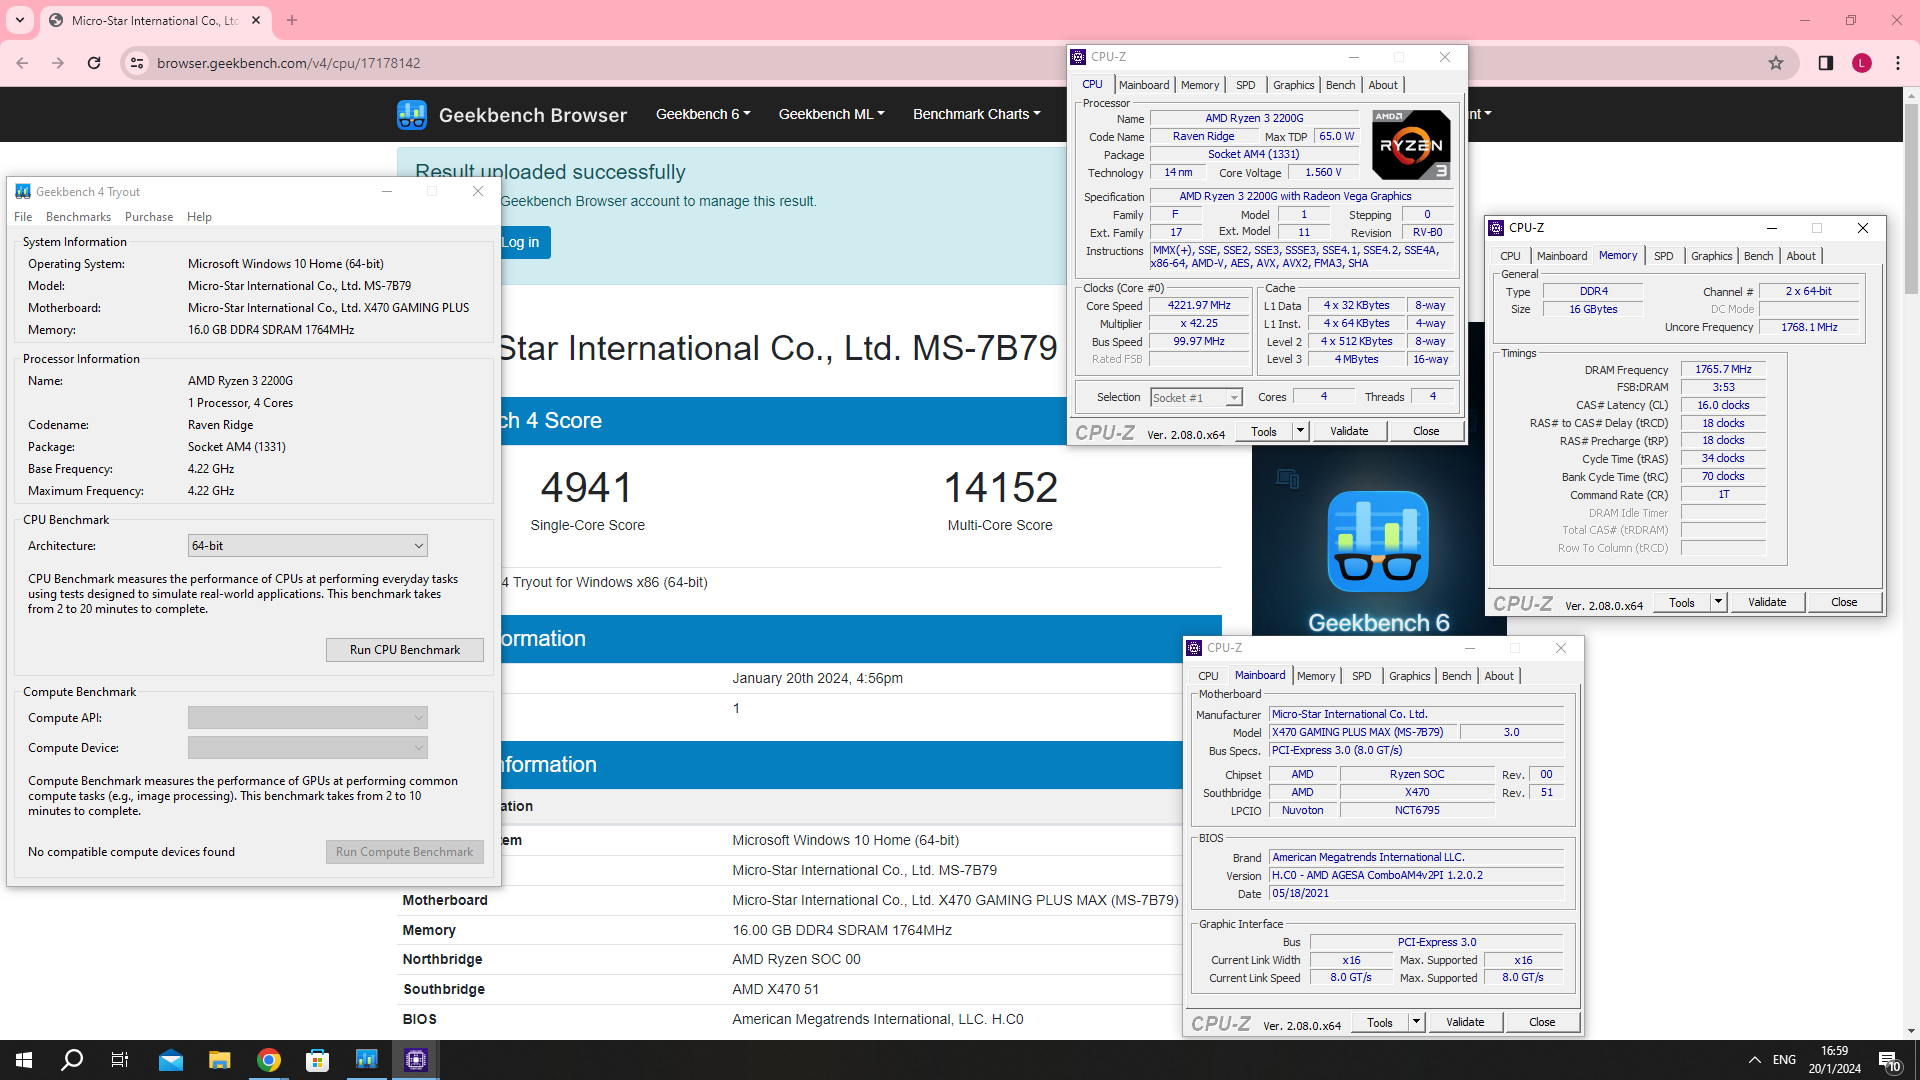The width and height of the screenshot is (1920, 1080).
Task: Open Tools arrow in CPU-Z CPU window
Action: coord(1300,431)
